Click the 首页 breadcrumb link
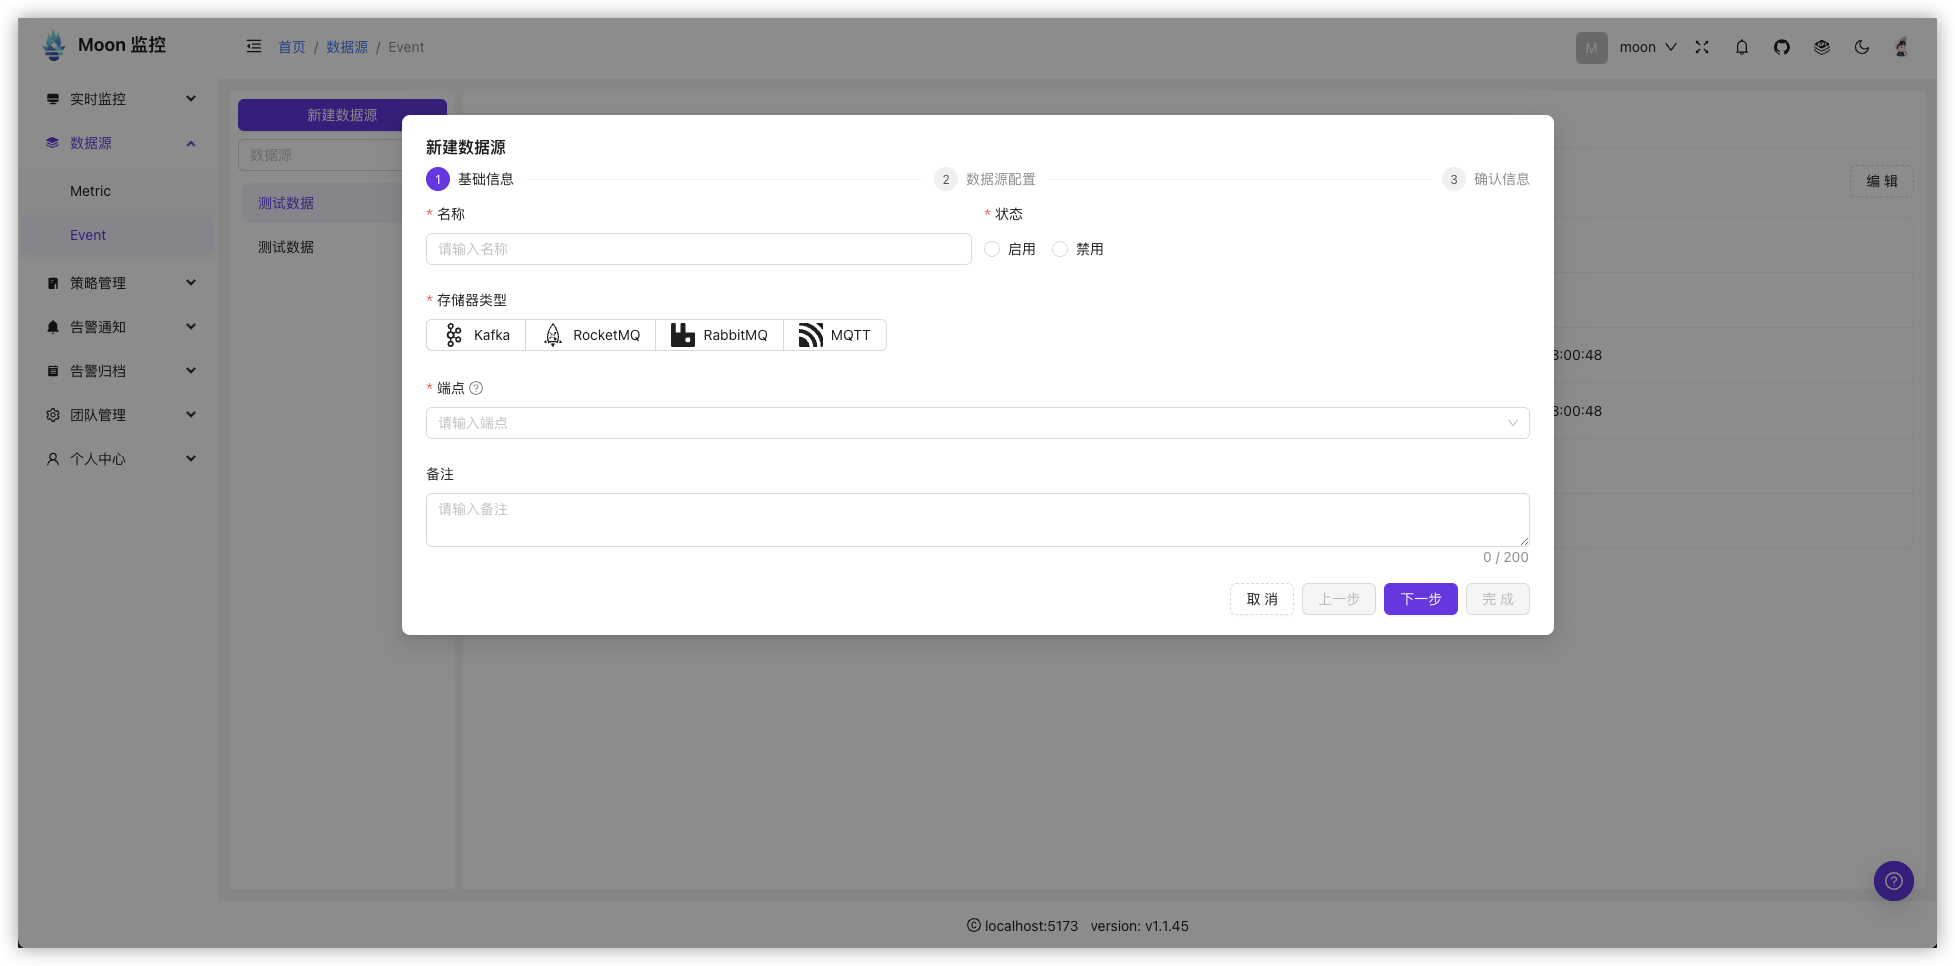The width and height of the screenshot is (1955, 966). click(x=292, y=47)
